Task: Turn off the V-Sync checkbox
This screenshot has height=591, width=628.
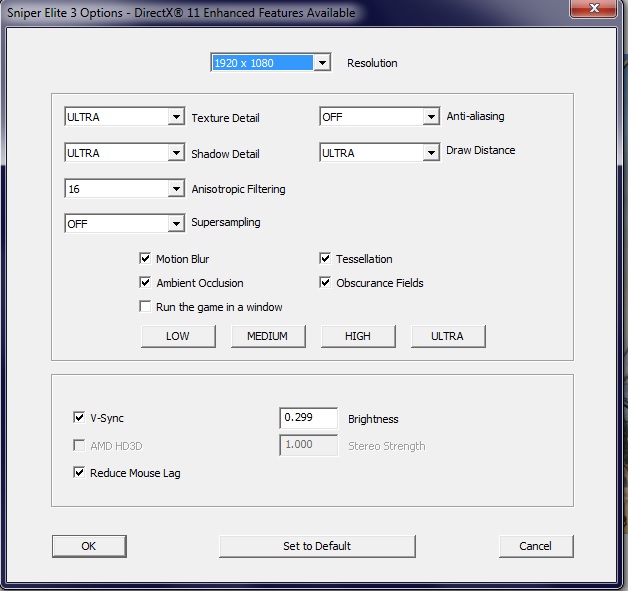Action: 79,417
